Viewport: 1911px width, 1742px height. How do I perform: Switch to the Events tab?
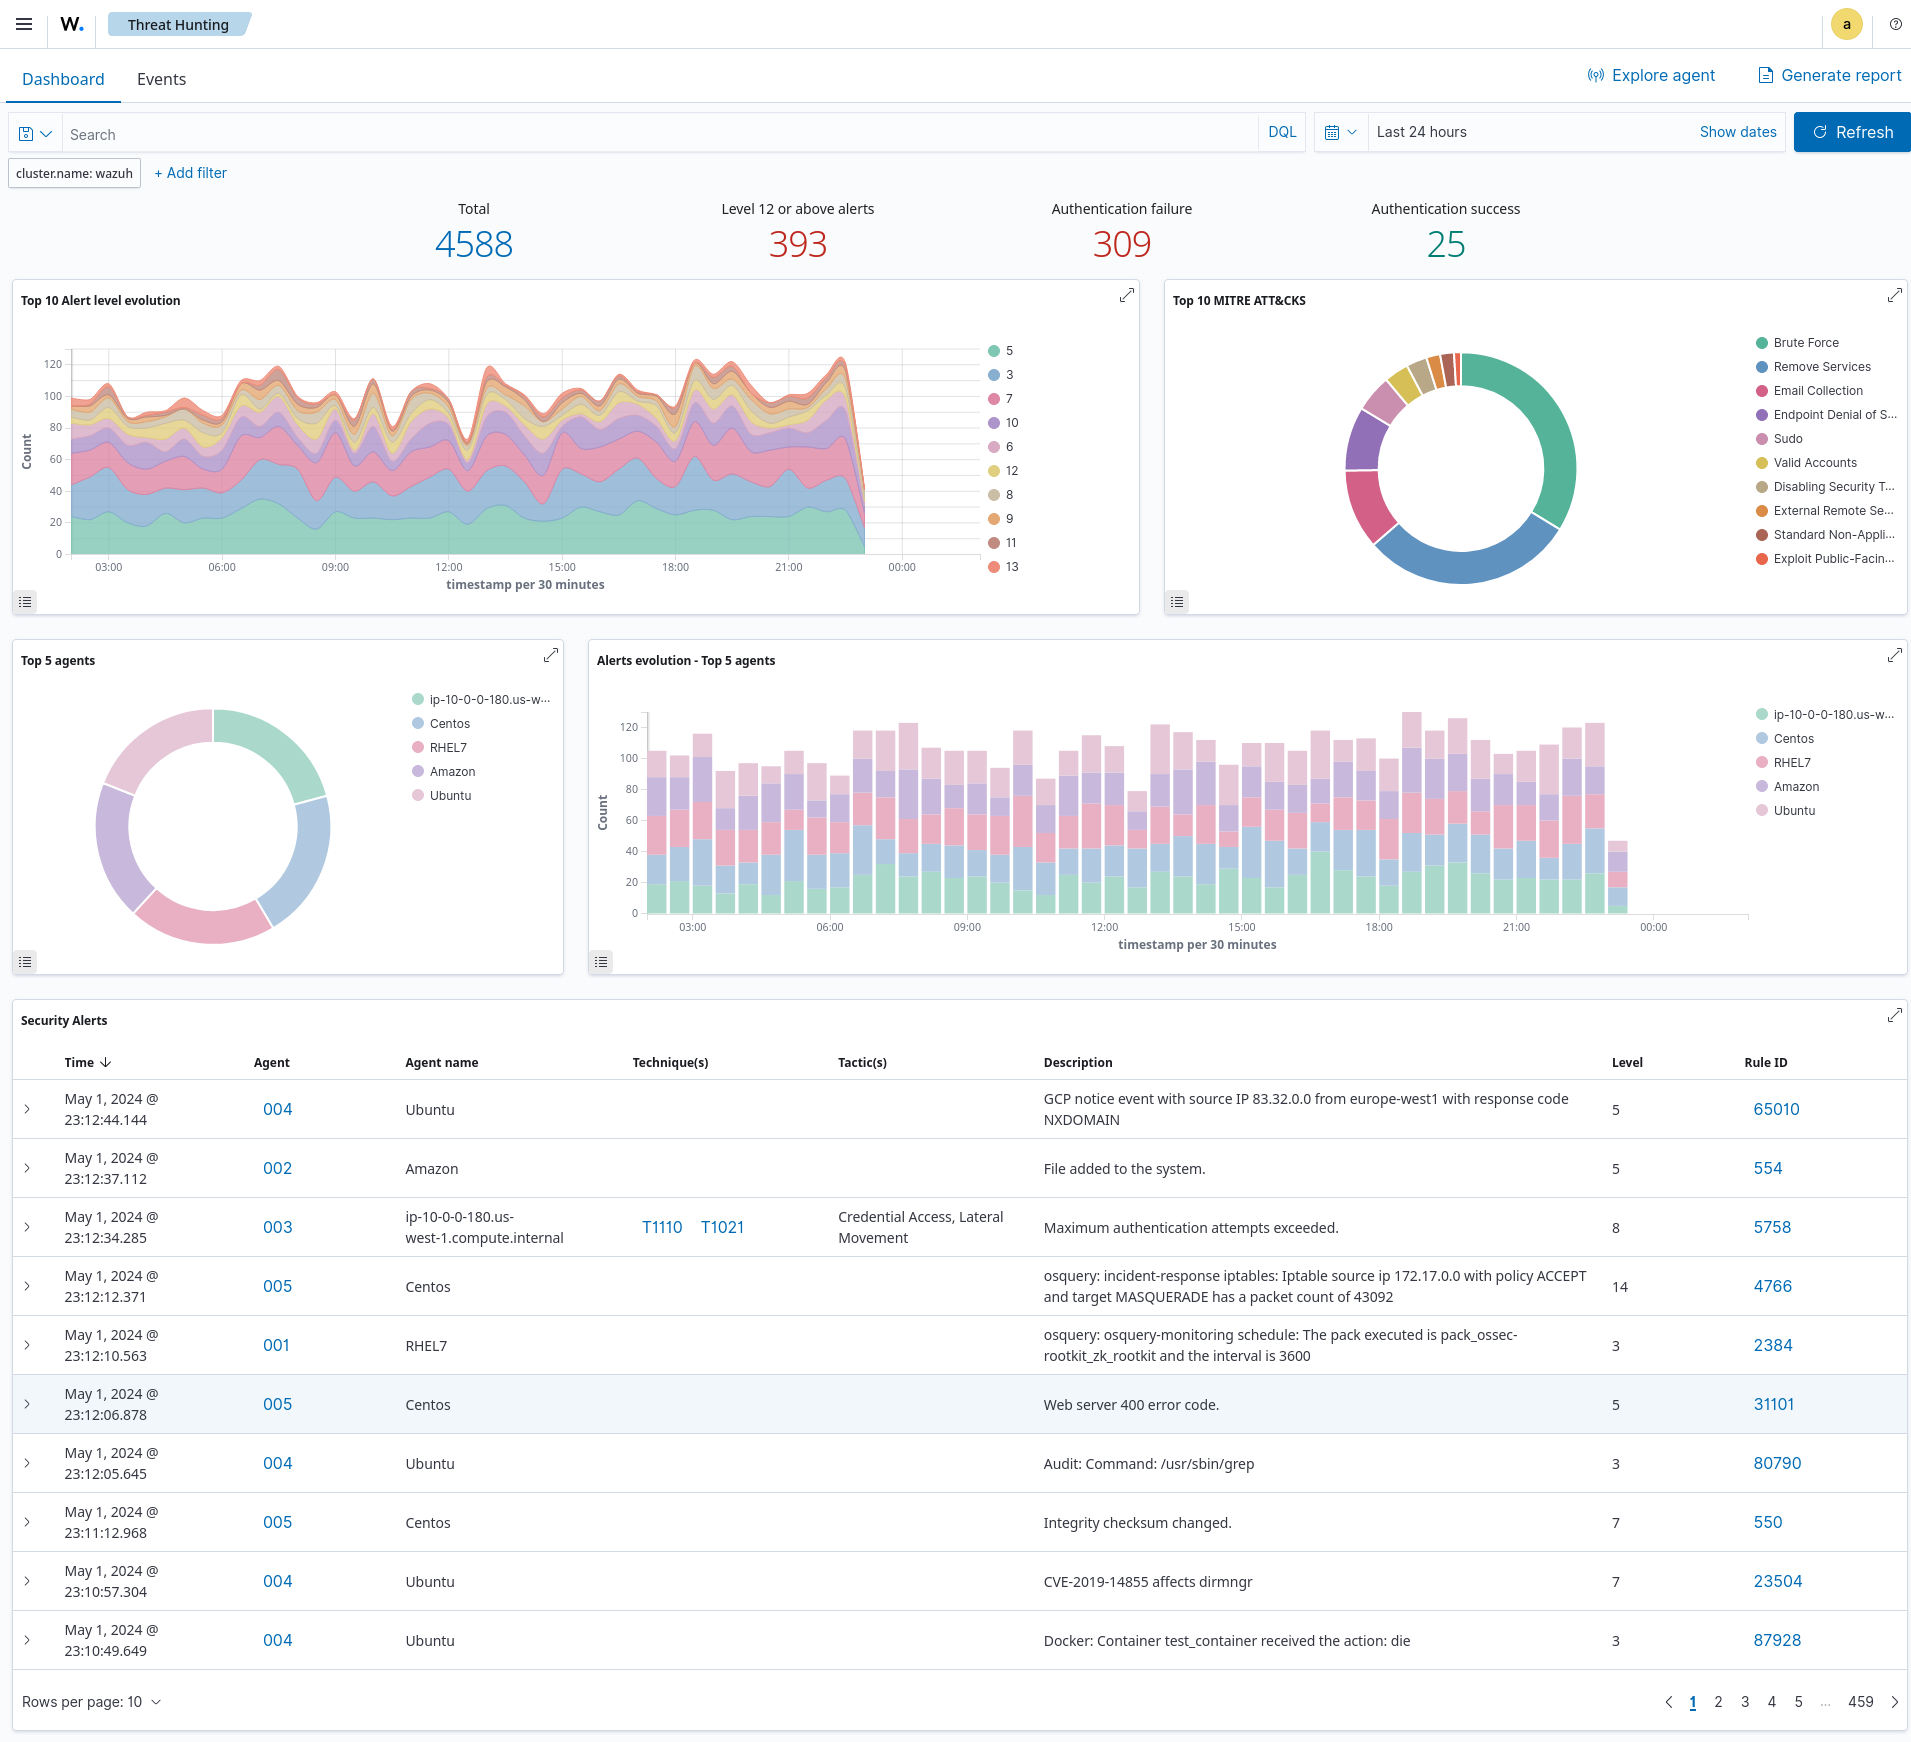click(x=161, y=79)
